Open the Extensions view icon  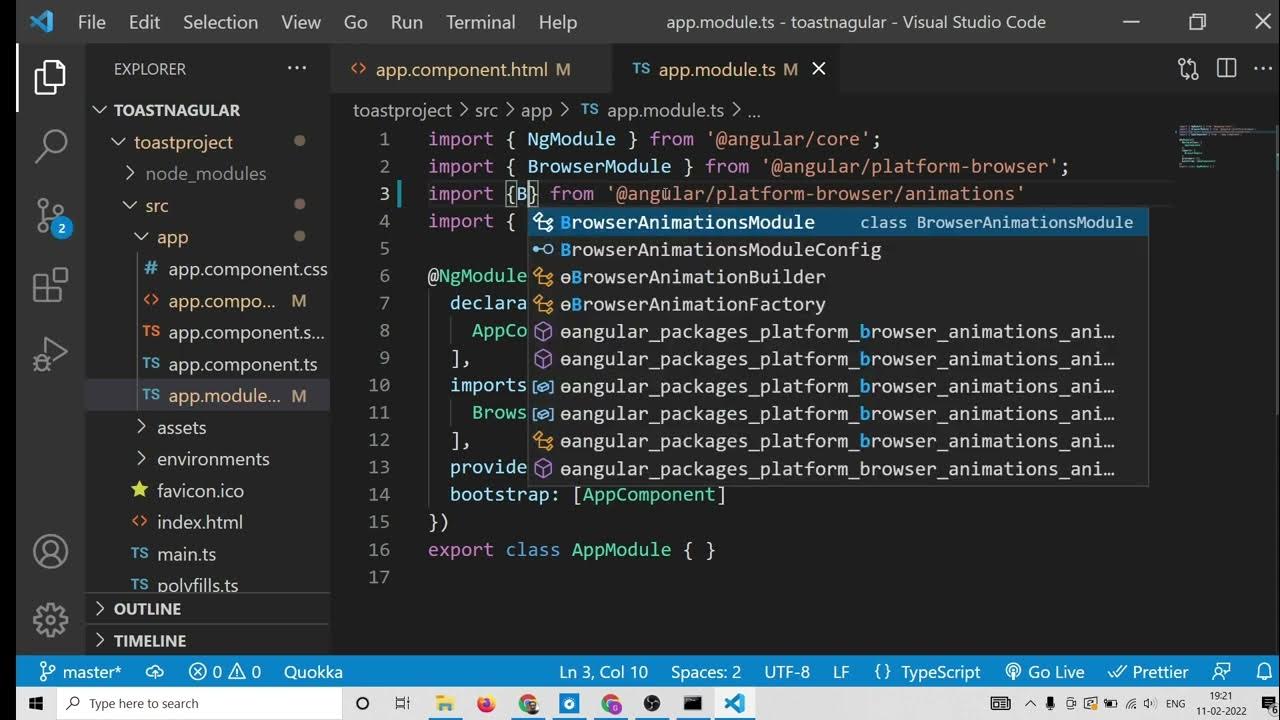(50, 285)
